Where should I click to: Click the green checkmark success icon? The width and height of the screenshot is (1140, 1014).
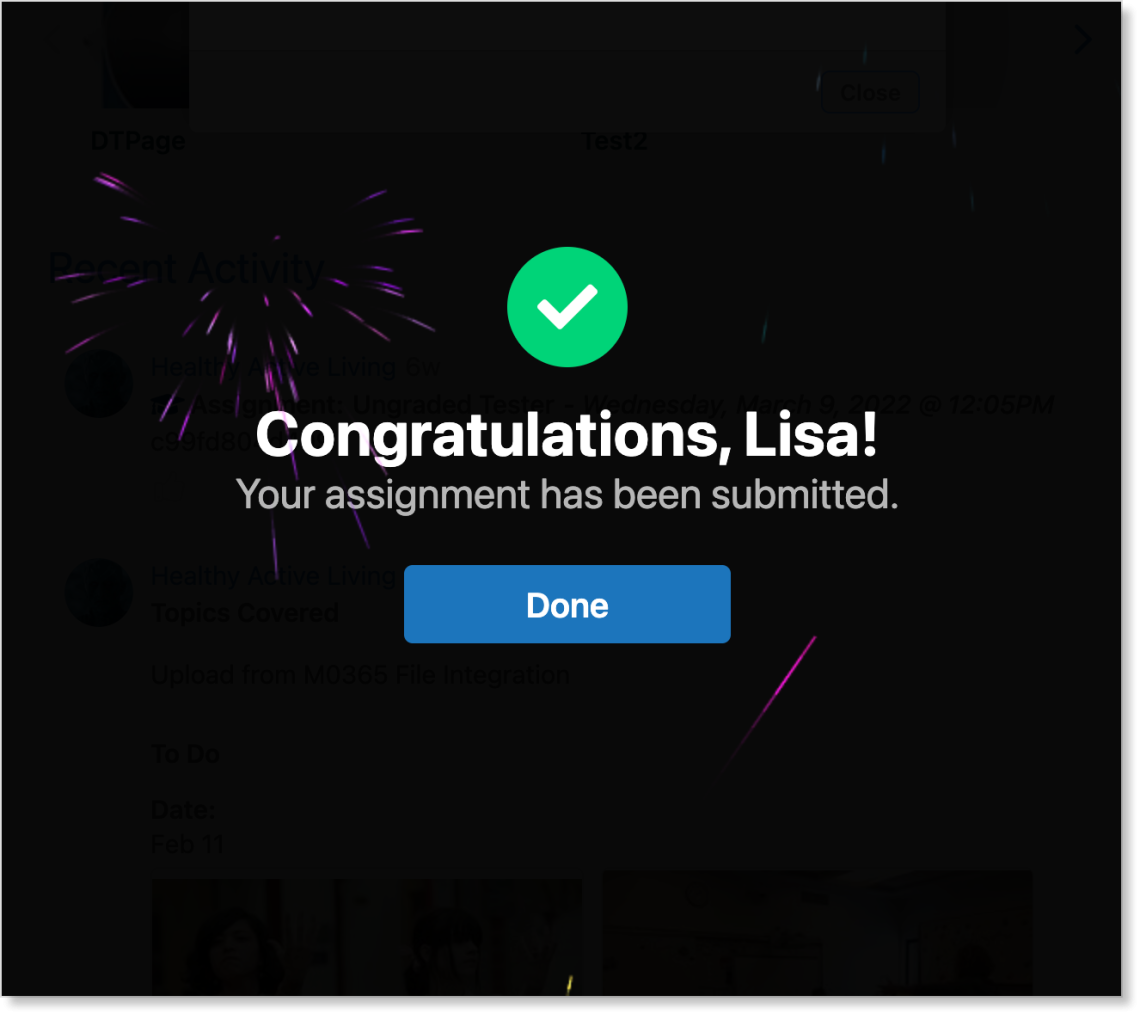pos(567,307)
